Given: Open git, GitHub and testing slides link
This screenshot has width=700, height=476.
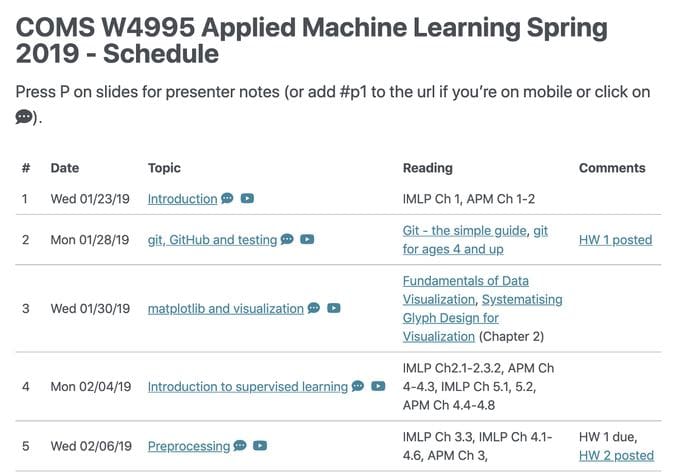Looking at the screenshot, I should tap(212, 240).
